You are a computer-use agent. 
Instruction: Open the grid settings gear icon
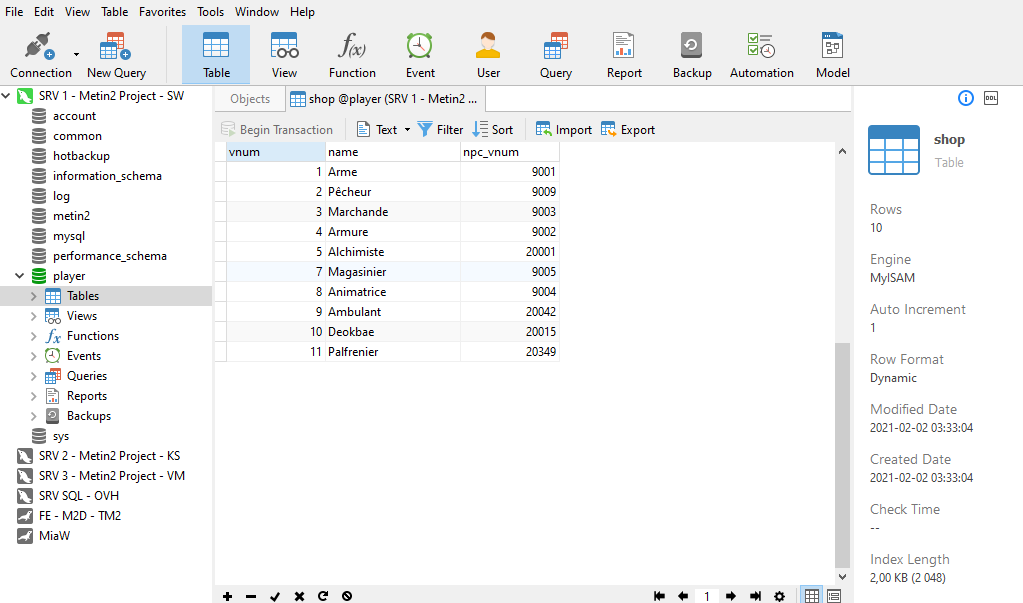click(780, 596)
